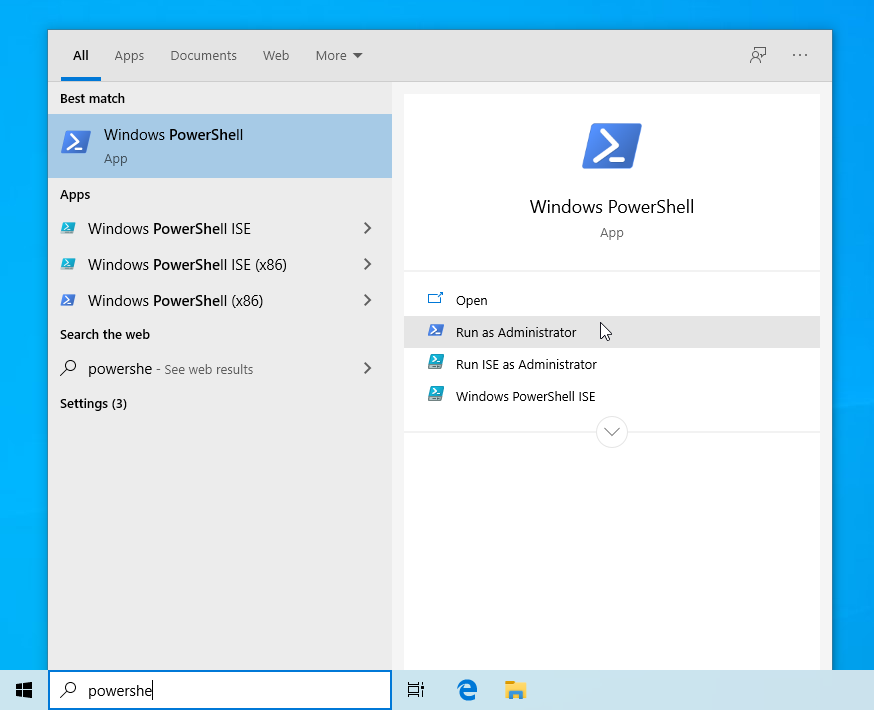This screenshot has width=874, height=710.
Task: Expand the More filter dropdown
Action: coord(339,56)
